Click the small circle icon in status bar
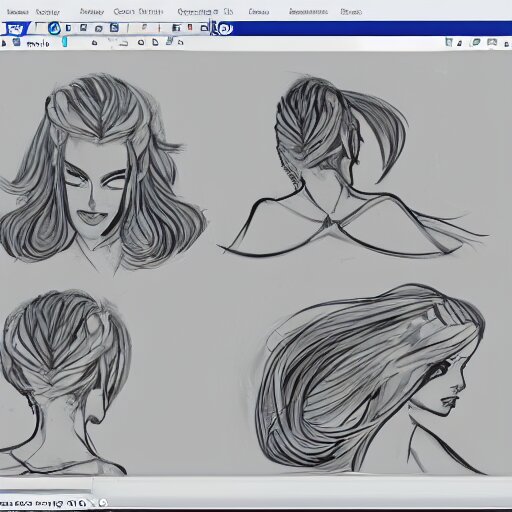 [x=103, y=502]
